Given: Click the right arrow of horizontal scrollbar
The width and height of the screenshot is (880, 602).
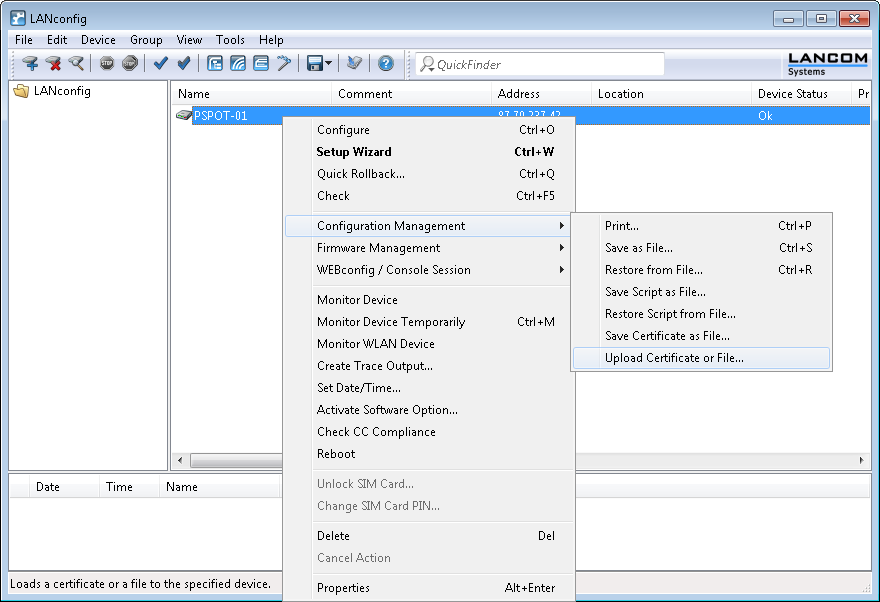Looking at the screenshot, I should [x=862, y=461].
